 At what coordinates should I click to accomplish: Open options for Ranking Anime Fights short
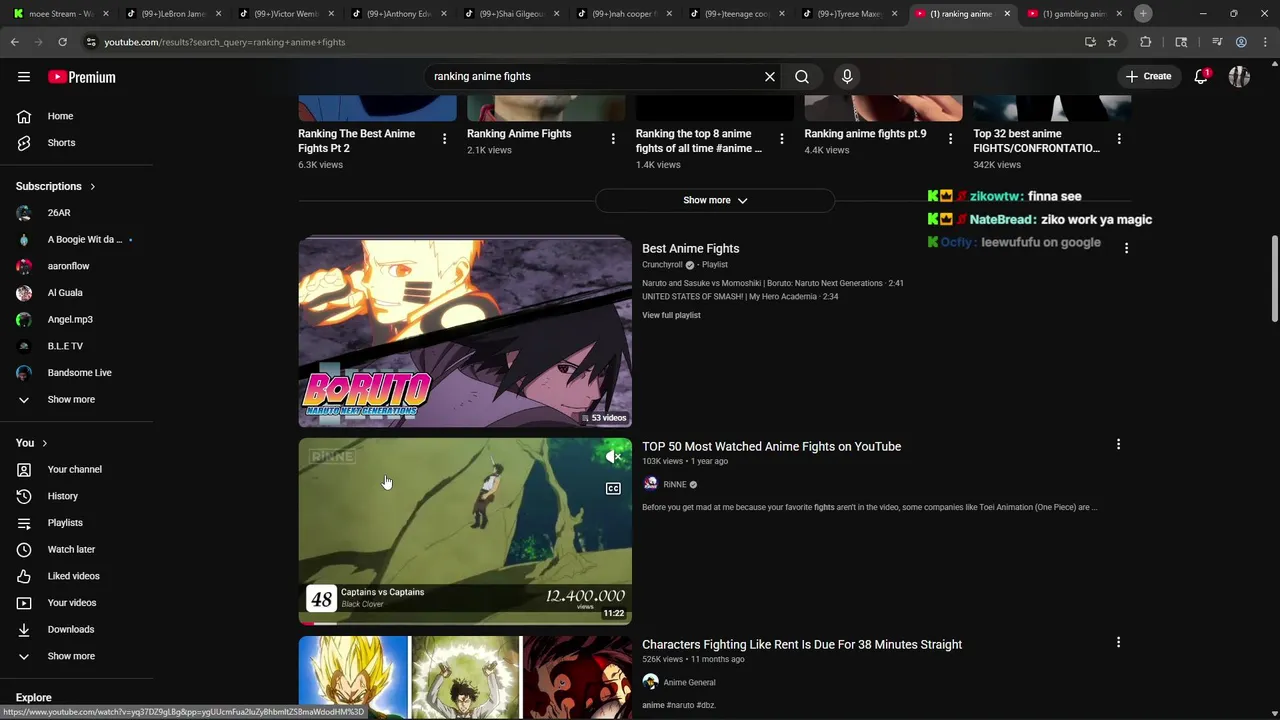point(613,139)
